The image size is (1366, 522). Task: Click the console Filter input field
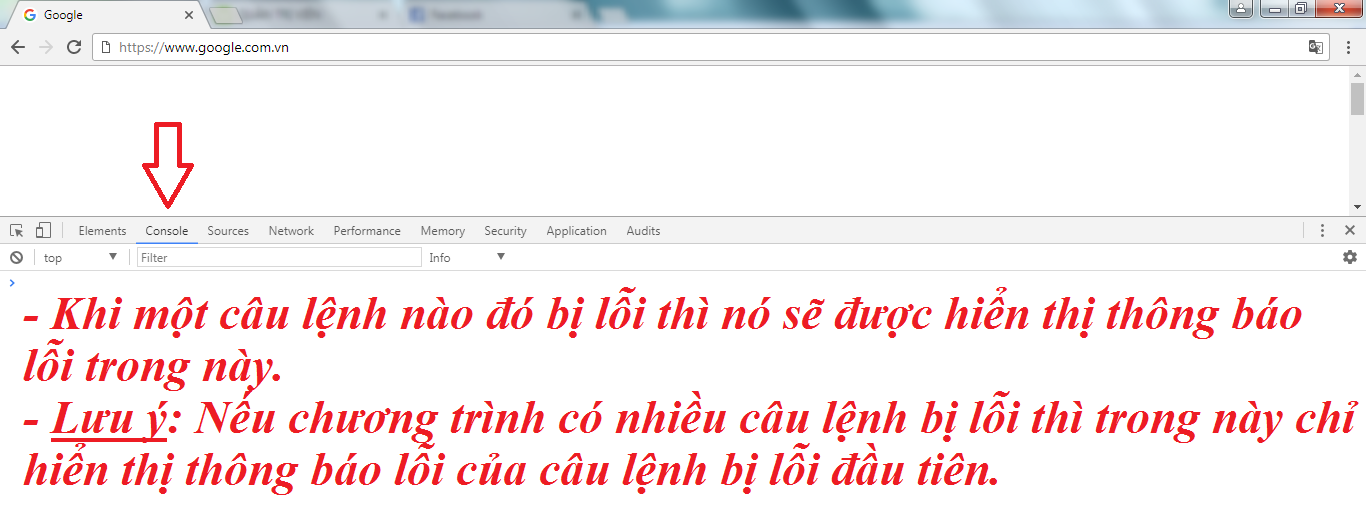(279, 258)
